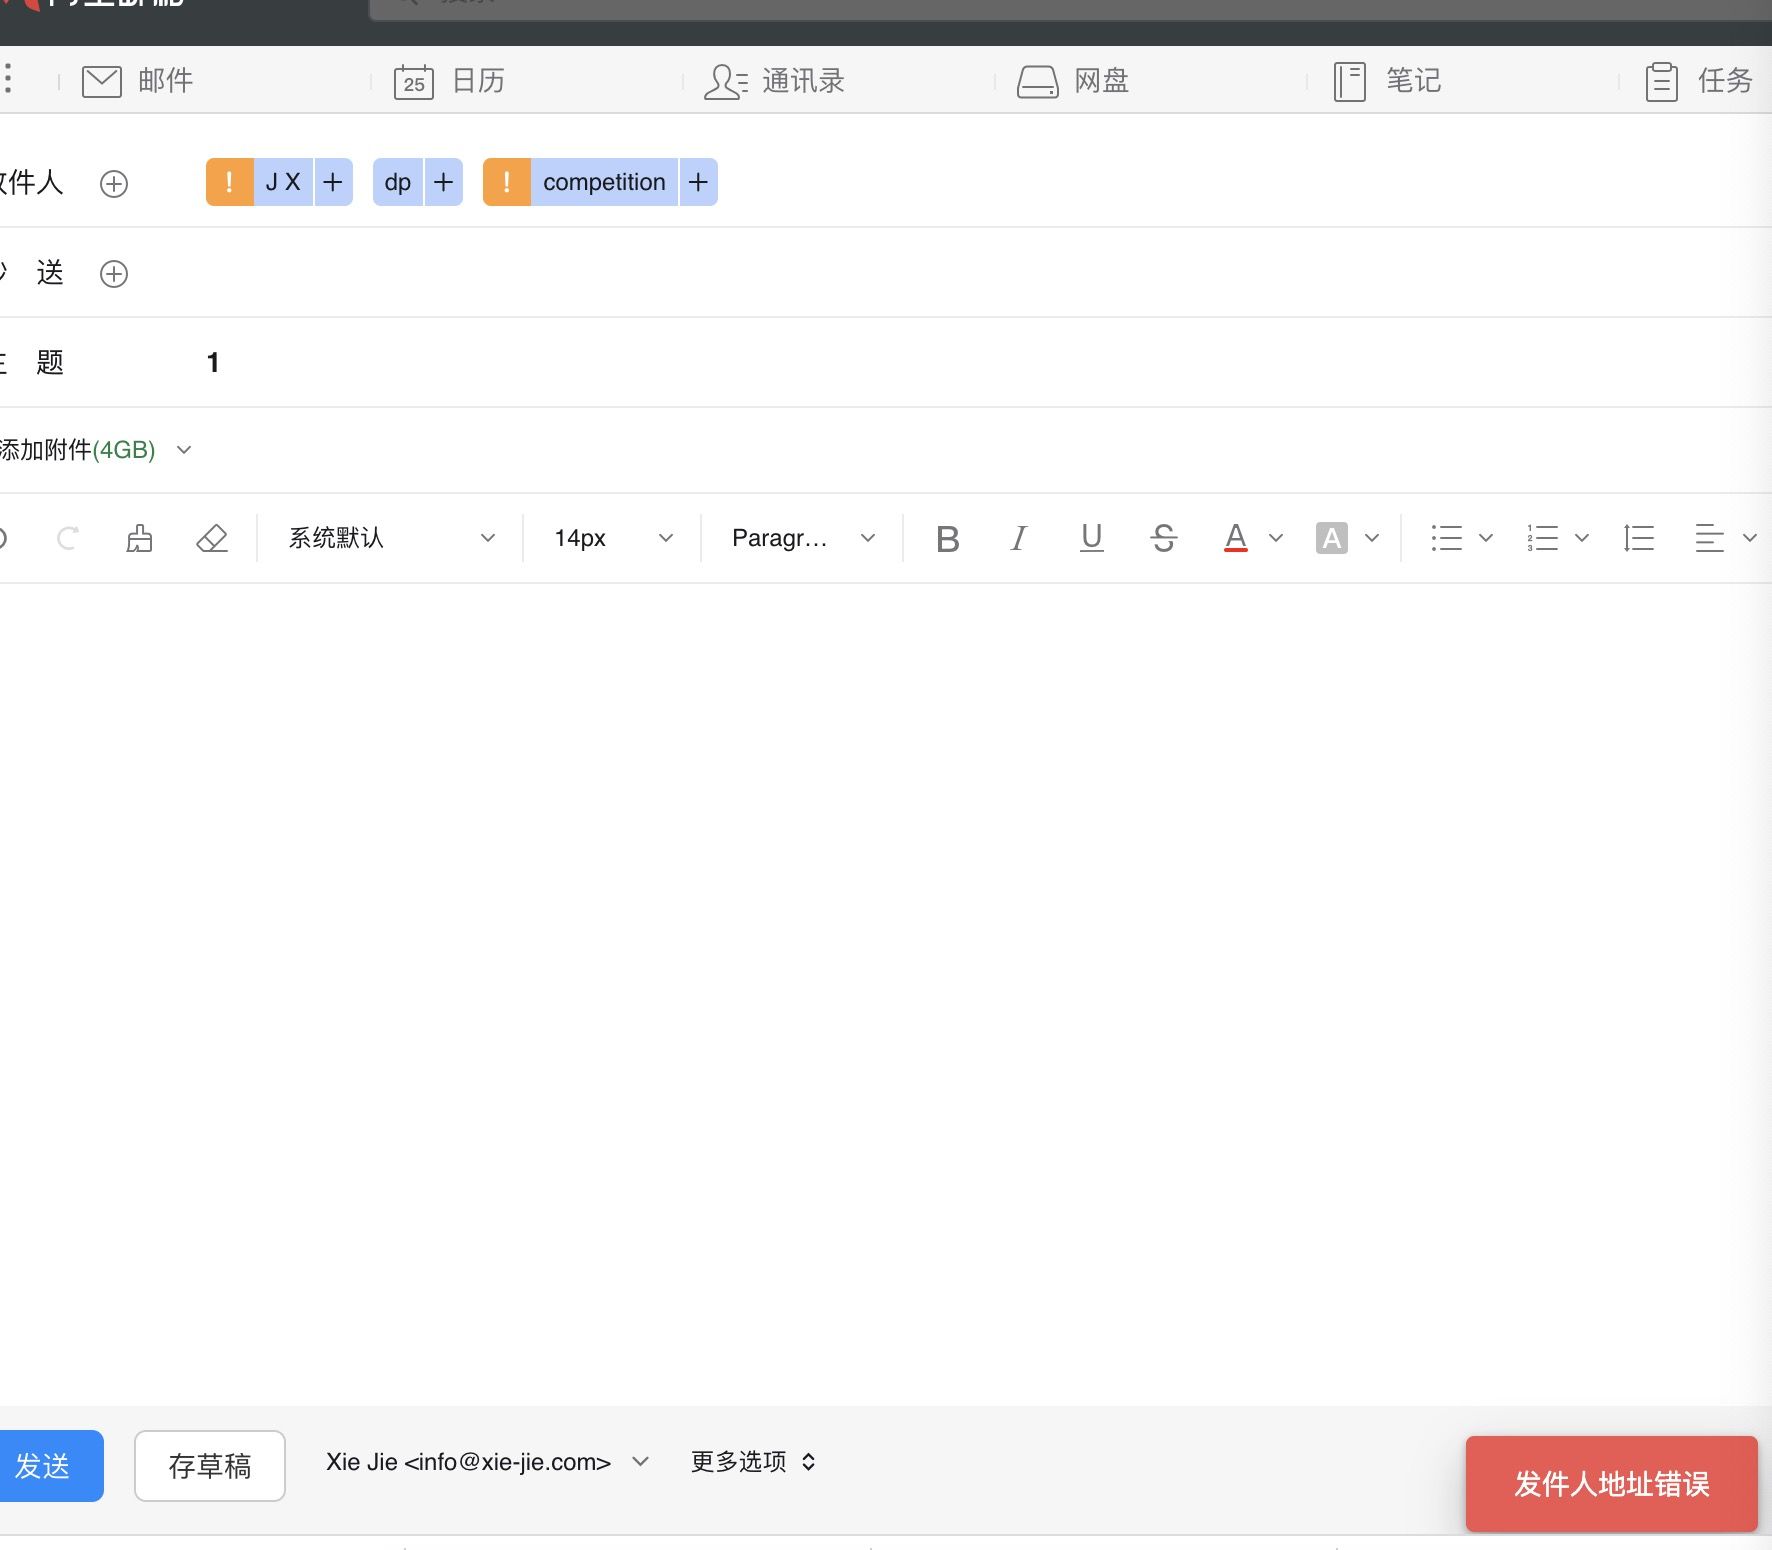Click plus on competition recipient chip
This screenshot has height=1550, width=1772.
[x=699, y=182]
